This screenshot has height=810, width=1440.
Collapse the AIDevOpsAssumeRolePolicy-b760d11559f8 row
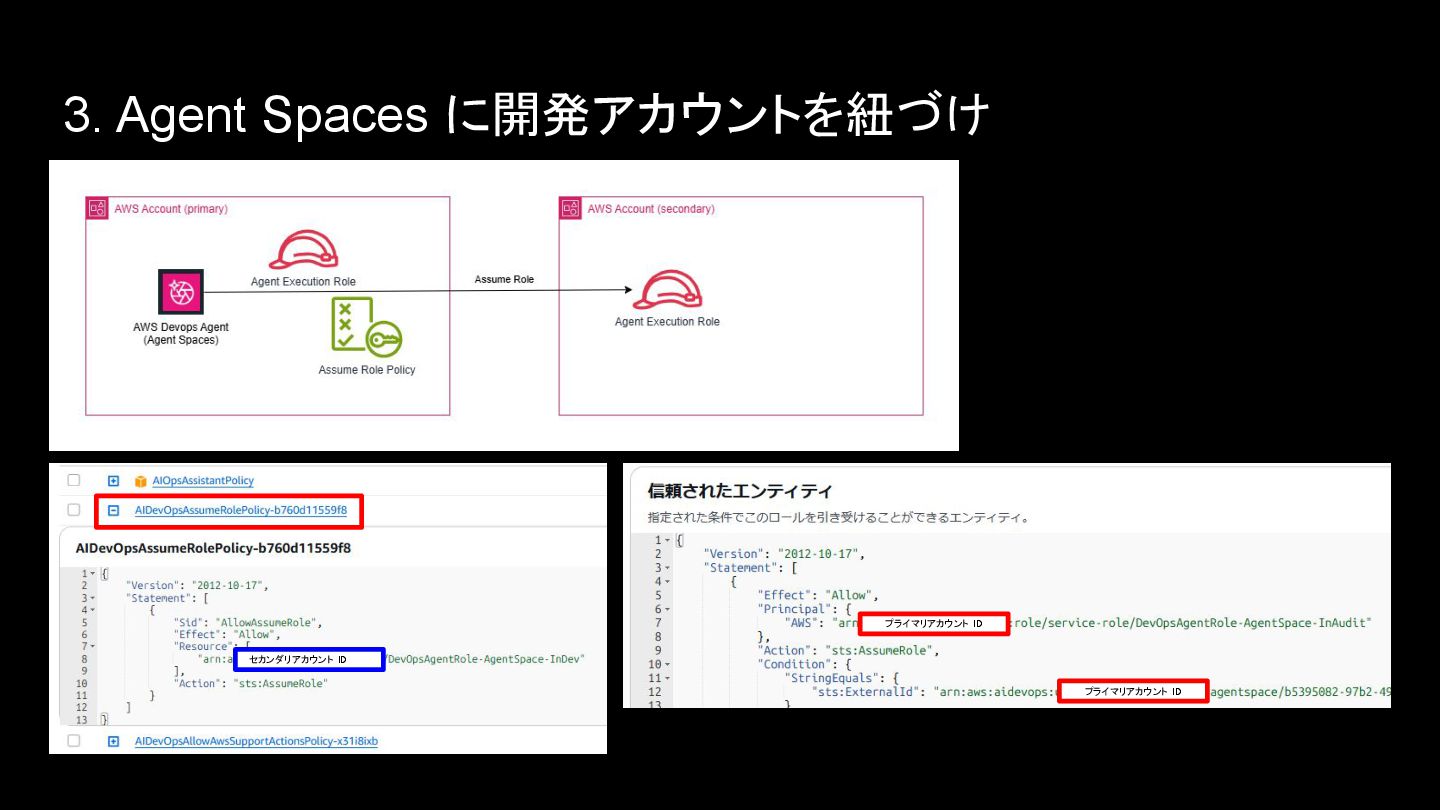click(x=113, y=511)
